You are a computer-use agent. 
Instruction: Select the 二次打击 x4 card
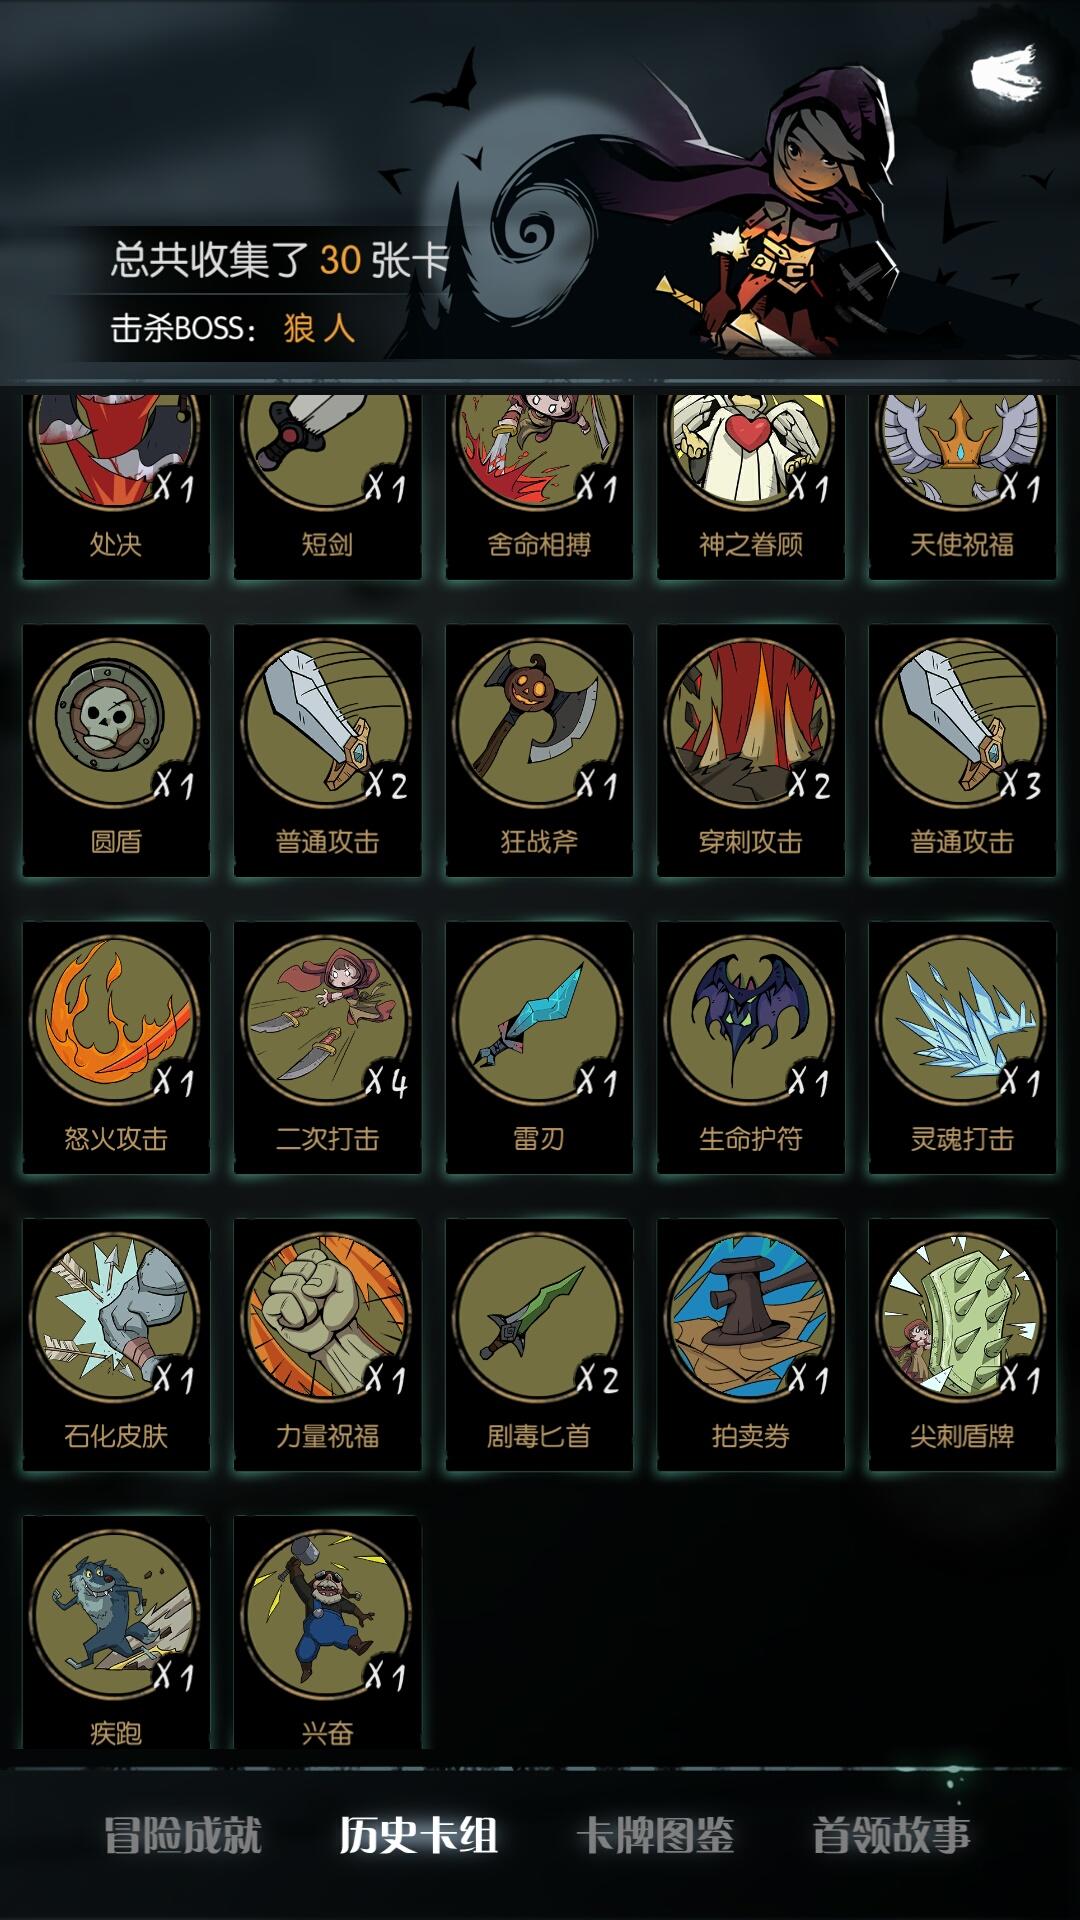click(x=328, y=1047)
